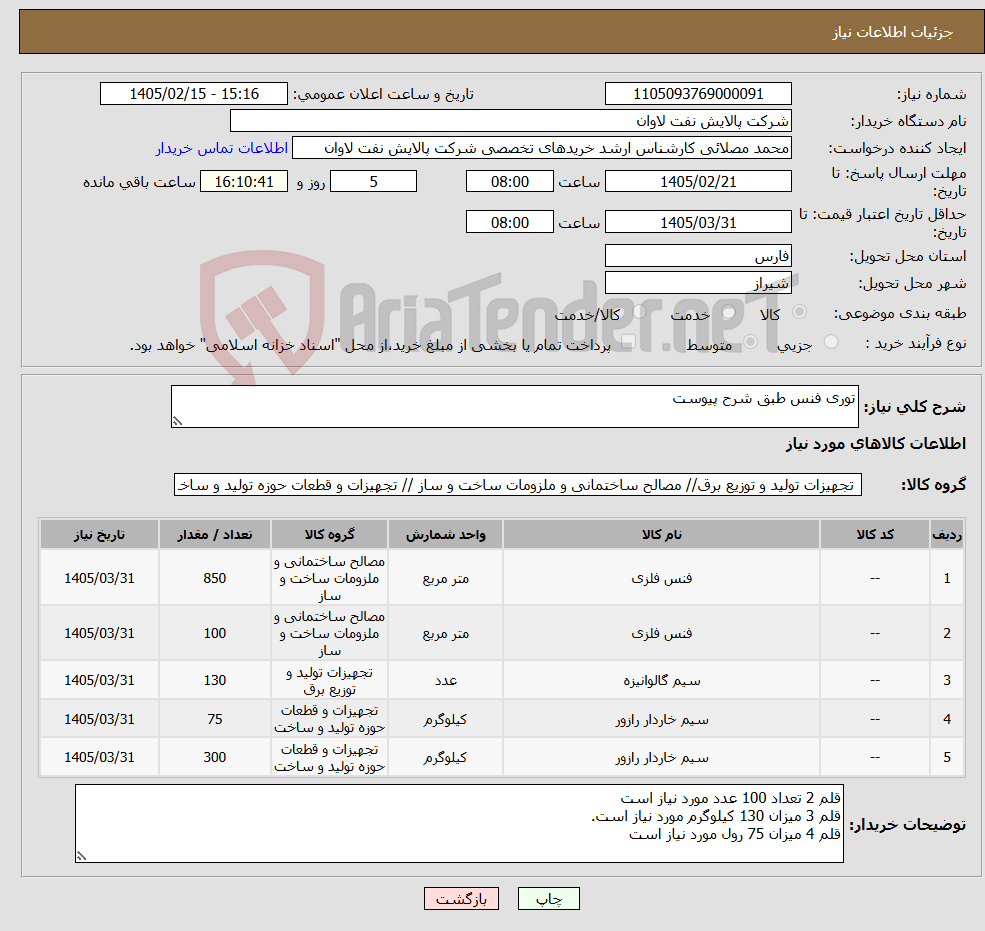Image resolution: width=985 pixels, height=931 pixels.
Task: Click unit کیلوگرم in row 4
Action: (x=445, y=719)
